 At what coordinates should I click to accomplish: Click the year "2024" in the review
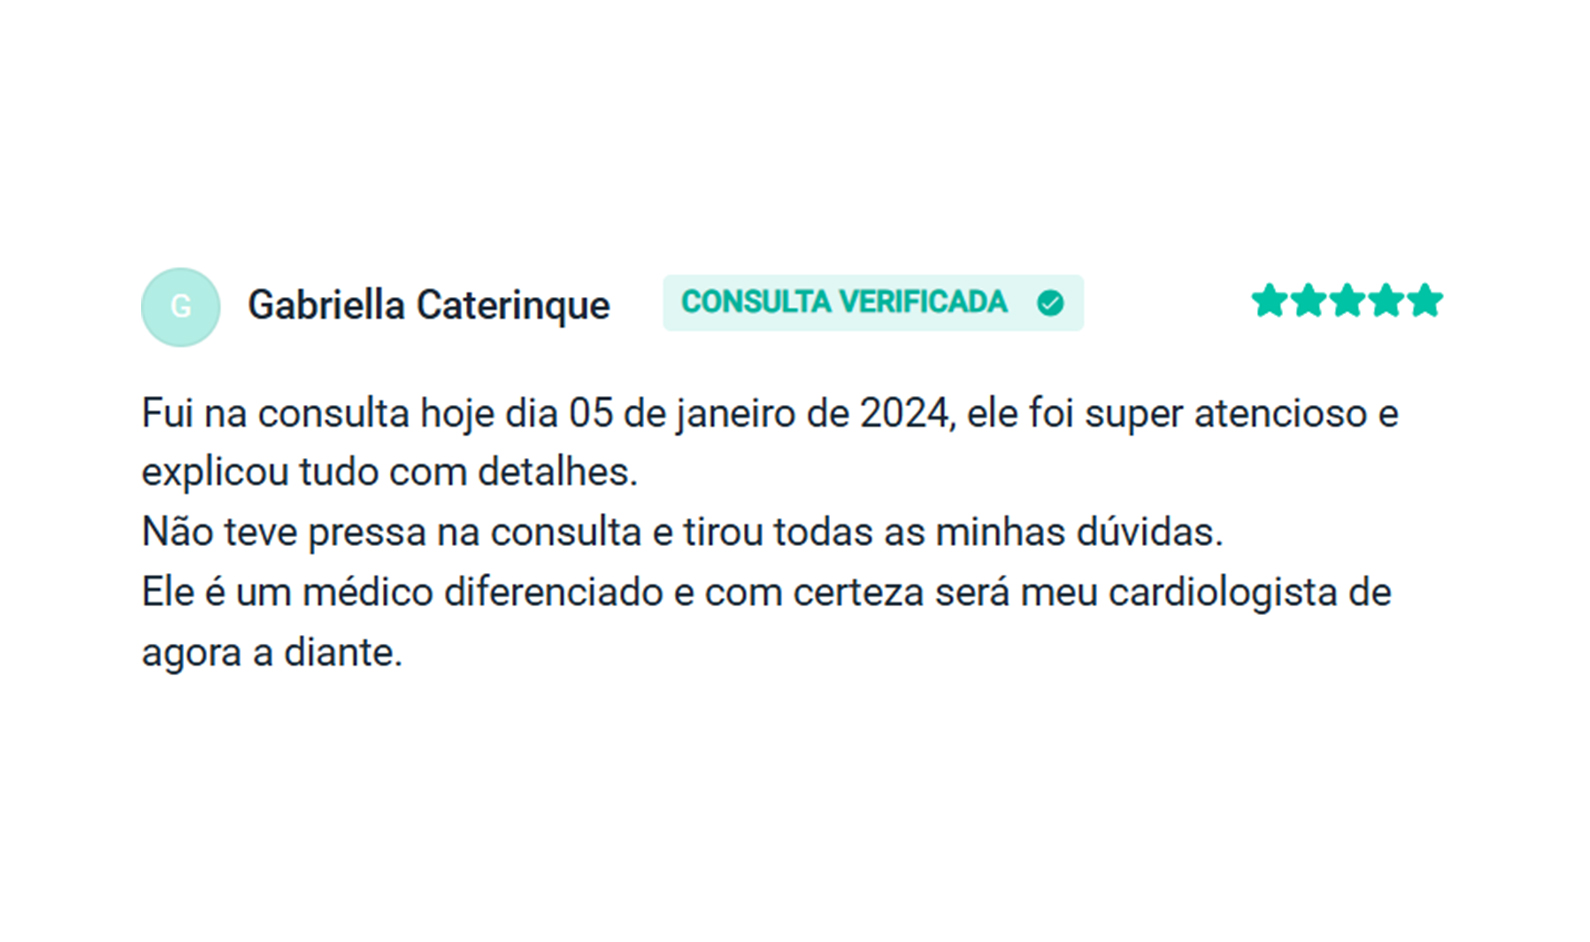[x=904, y=414]
